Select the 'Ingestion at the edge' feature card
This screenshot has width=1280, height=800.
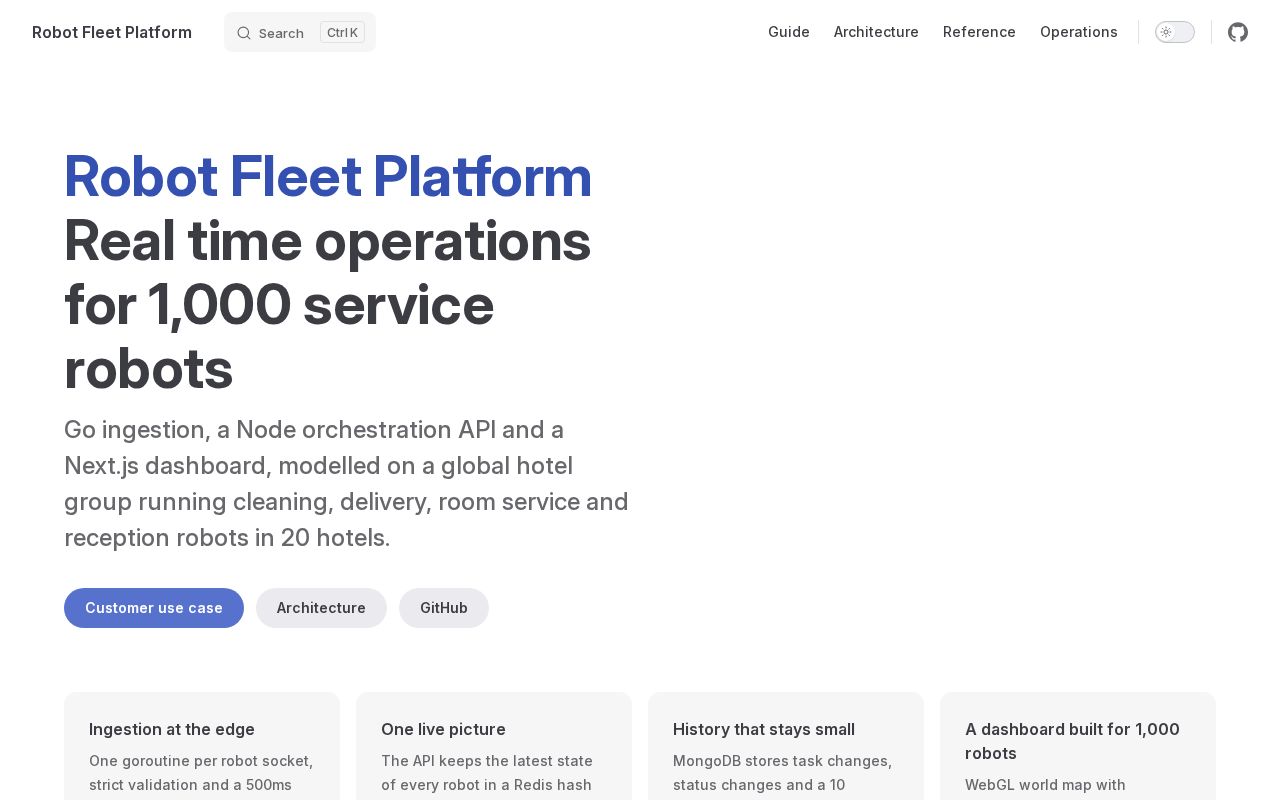pyautogui.click(x=202, y=746)
